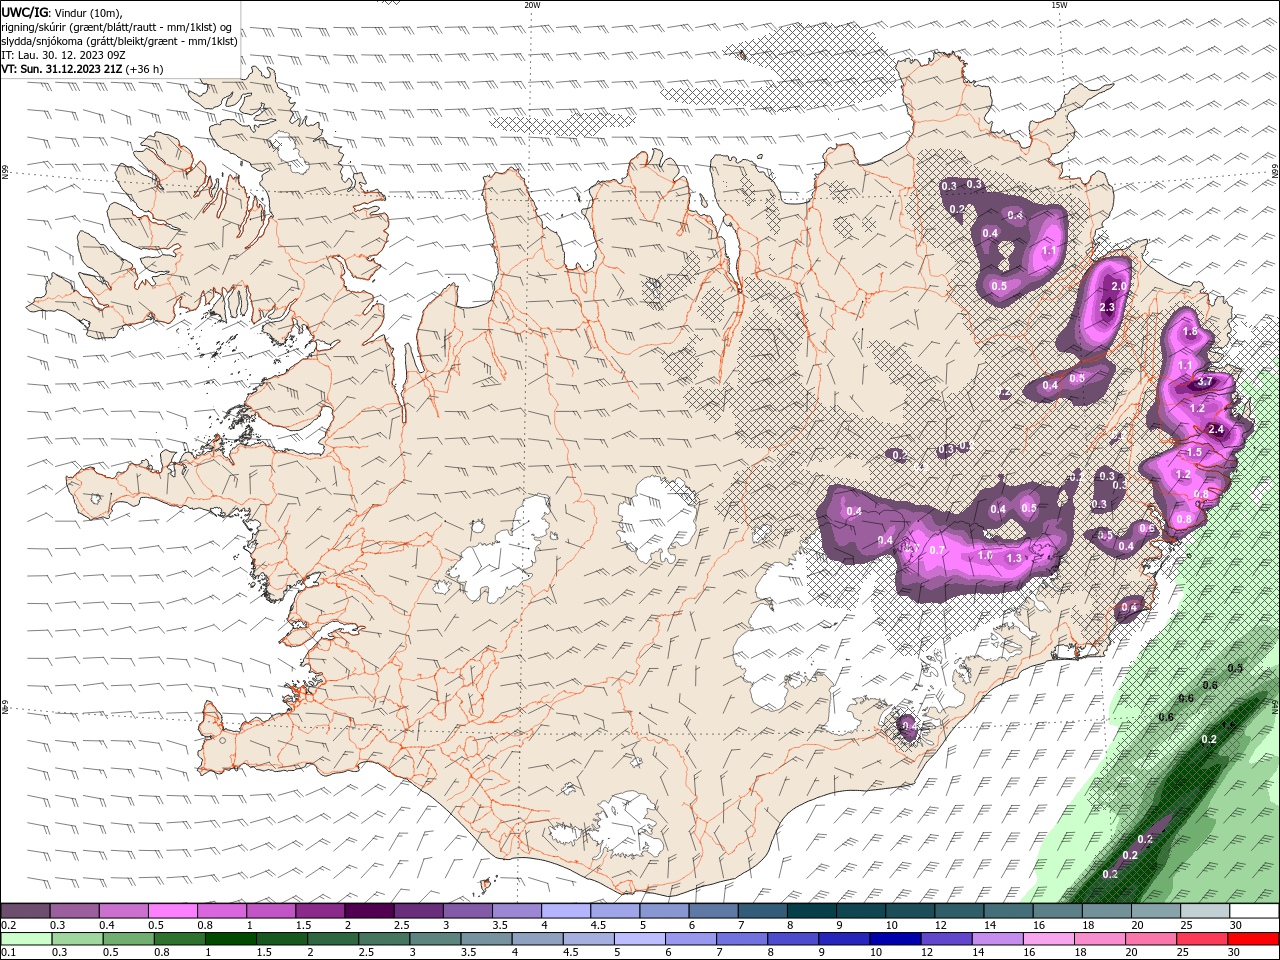This screenshot has height=960, width=1280.
Task: Click the '20W' longitude label at top
Action: point(532,5)
